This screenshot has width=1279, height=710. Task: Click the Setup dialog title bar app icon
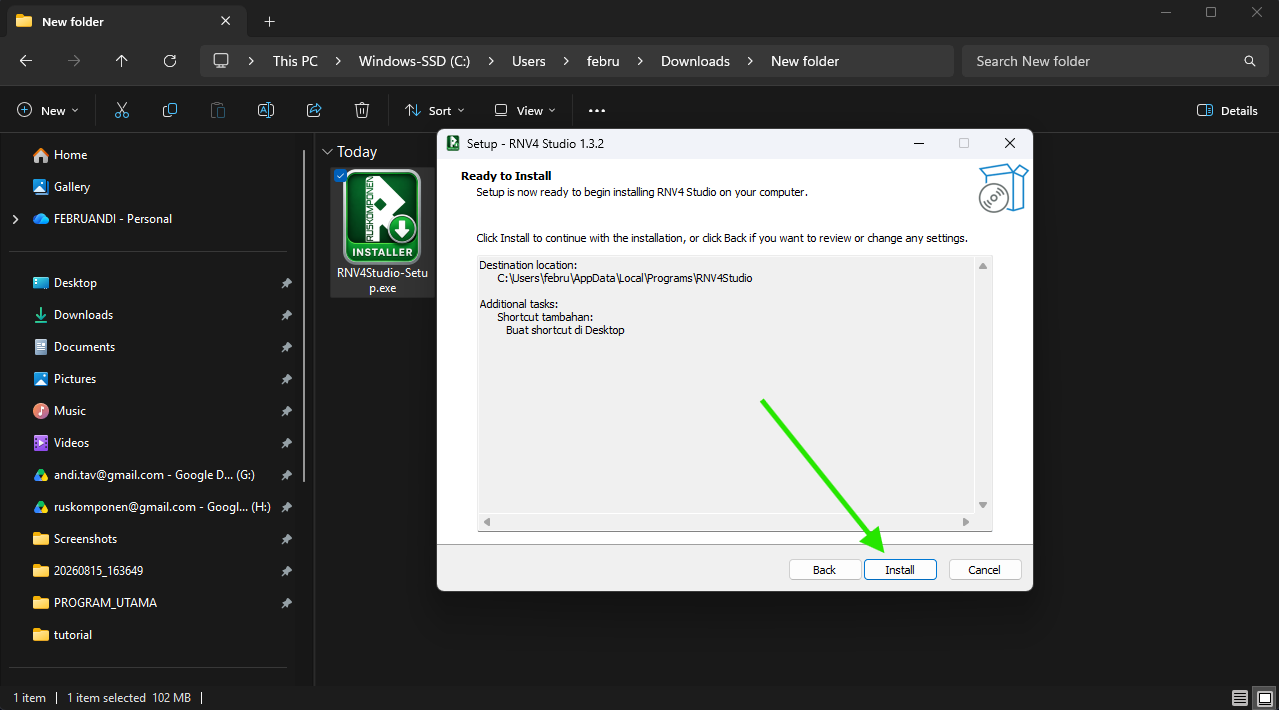[453, 143]
